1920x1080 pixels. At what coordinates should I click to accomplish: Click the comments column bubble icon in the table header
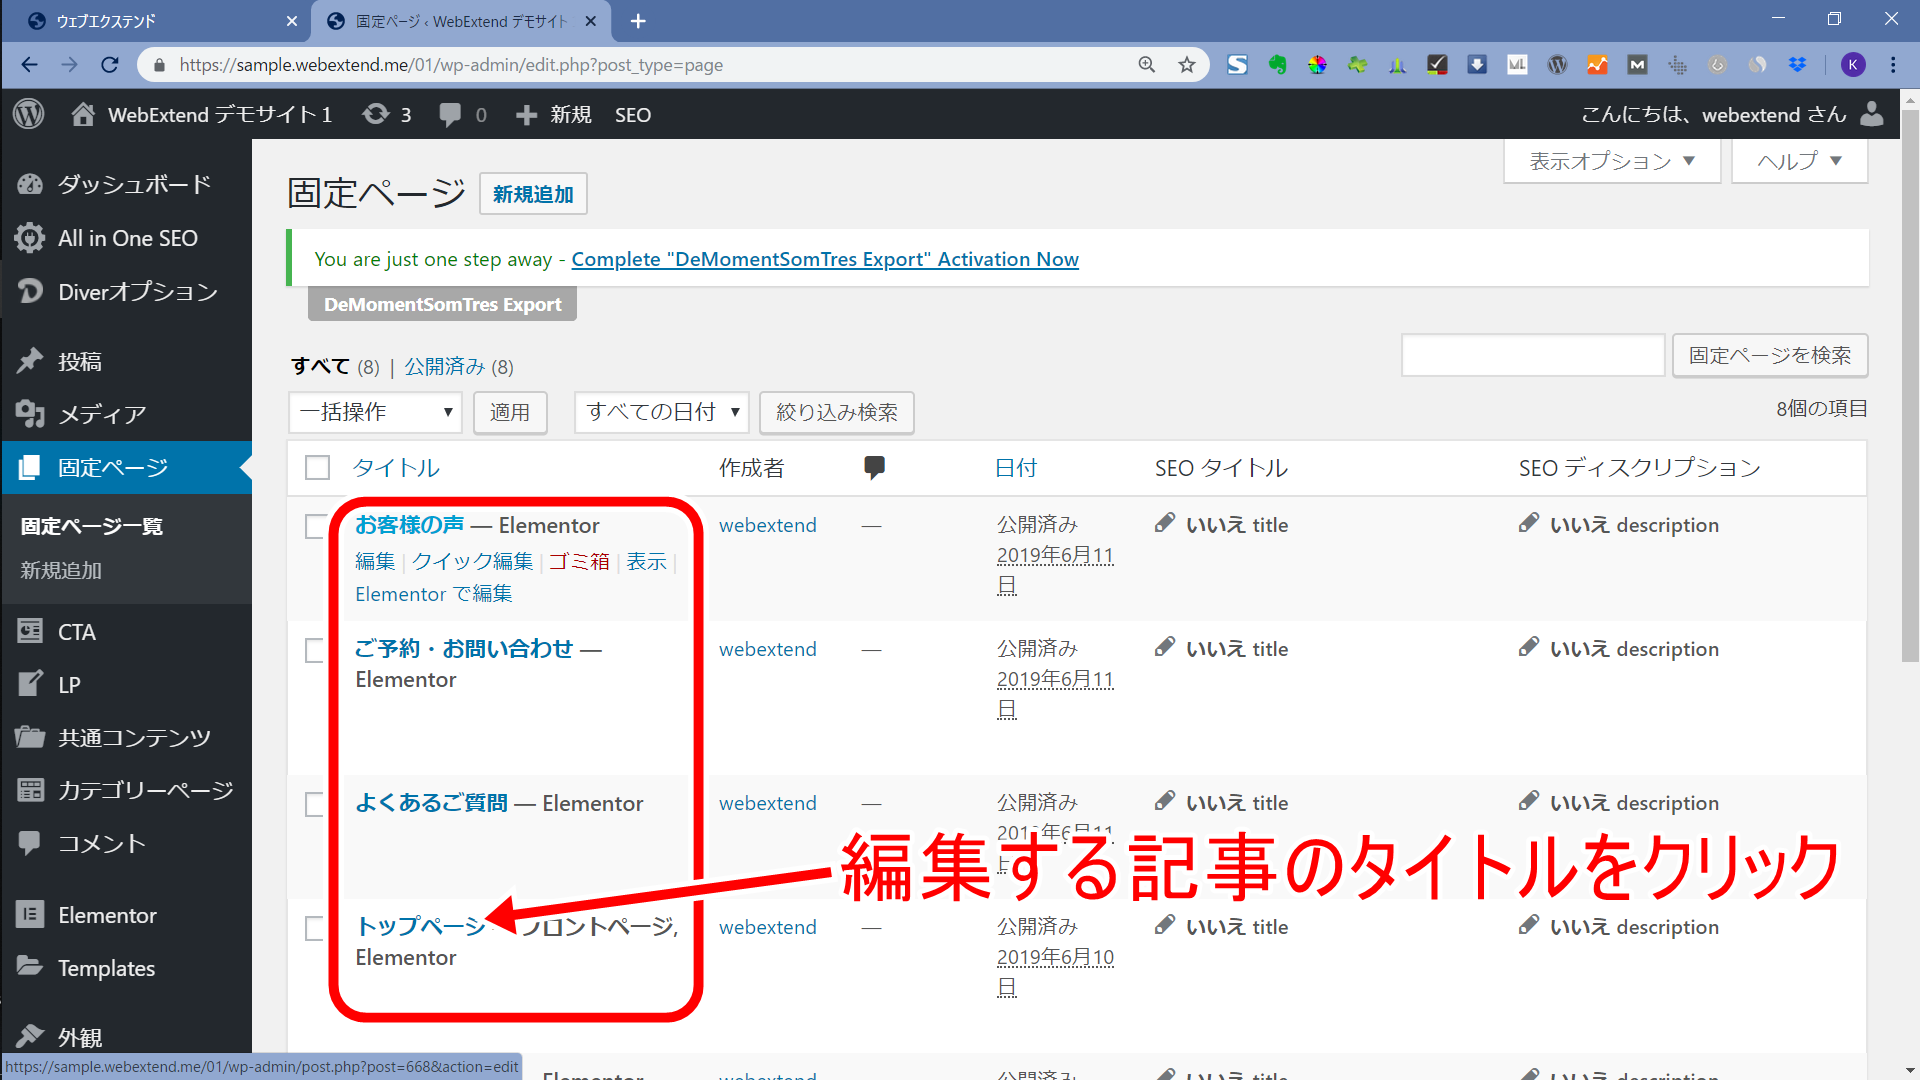874,467
